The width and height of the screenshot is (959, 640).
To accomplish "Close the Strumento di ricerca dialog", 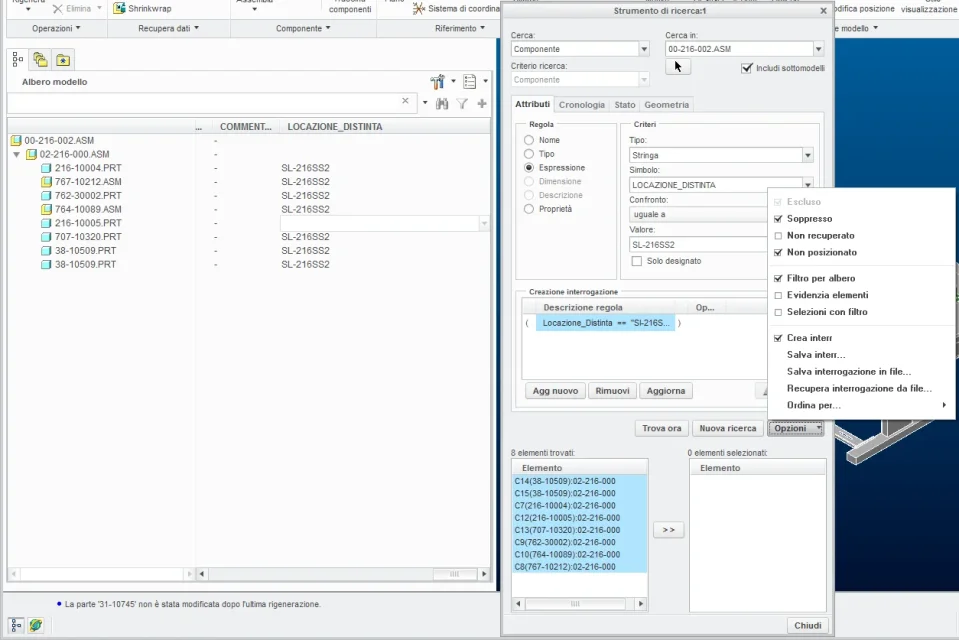I will (x=823, y=11).
